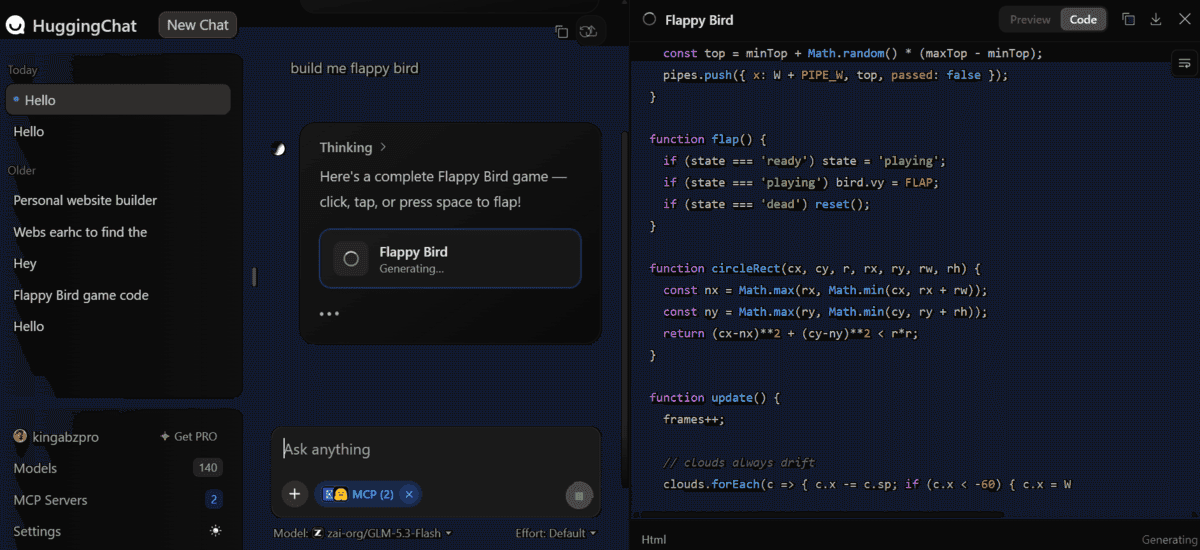The height and width of the screenshot is (550, 1200).
Task: Toggle light/dark theme sun icon
Action: tap(215, 531)
